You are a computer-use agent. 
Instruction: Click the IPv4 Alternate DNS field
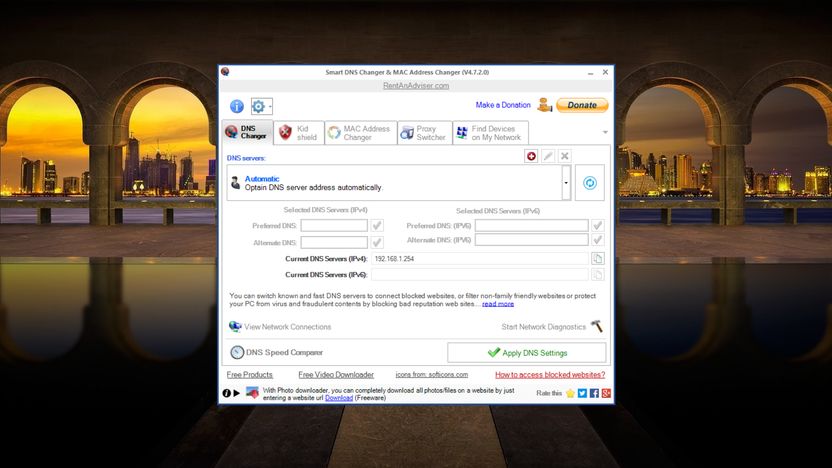[334, 242]
